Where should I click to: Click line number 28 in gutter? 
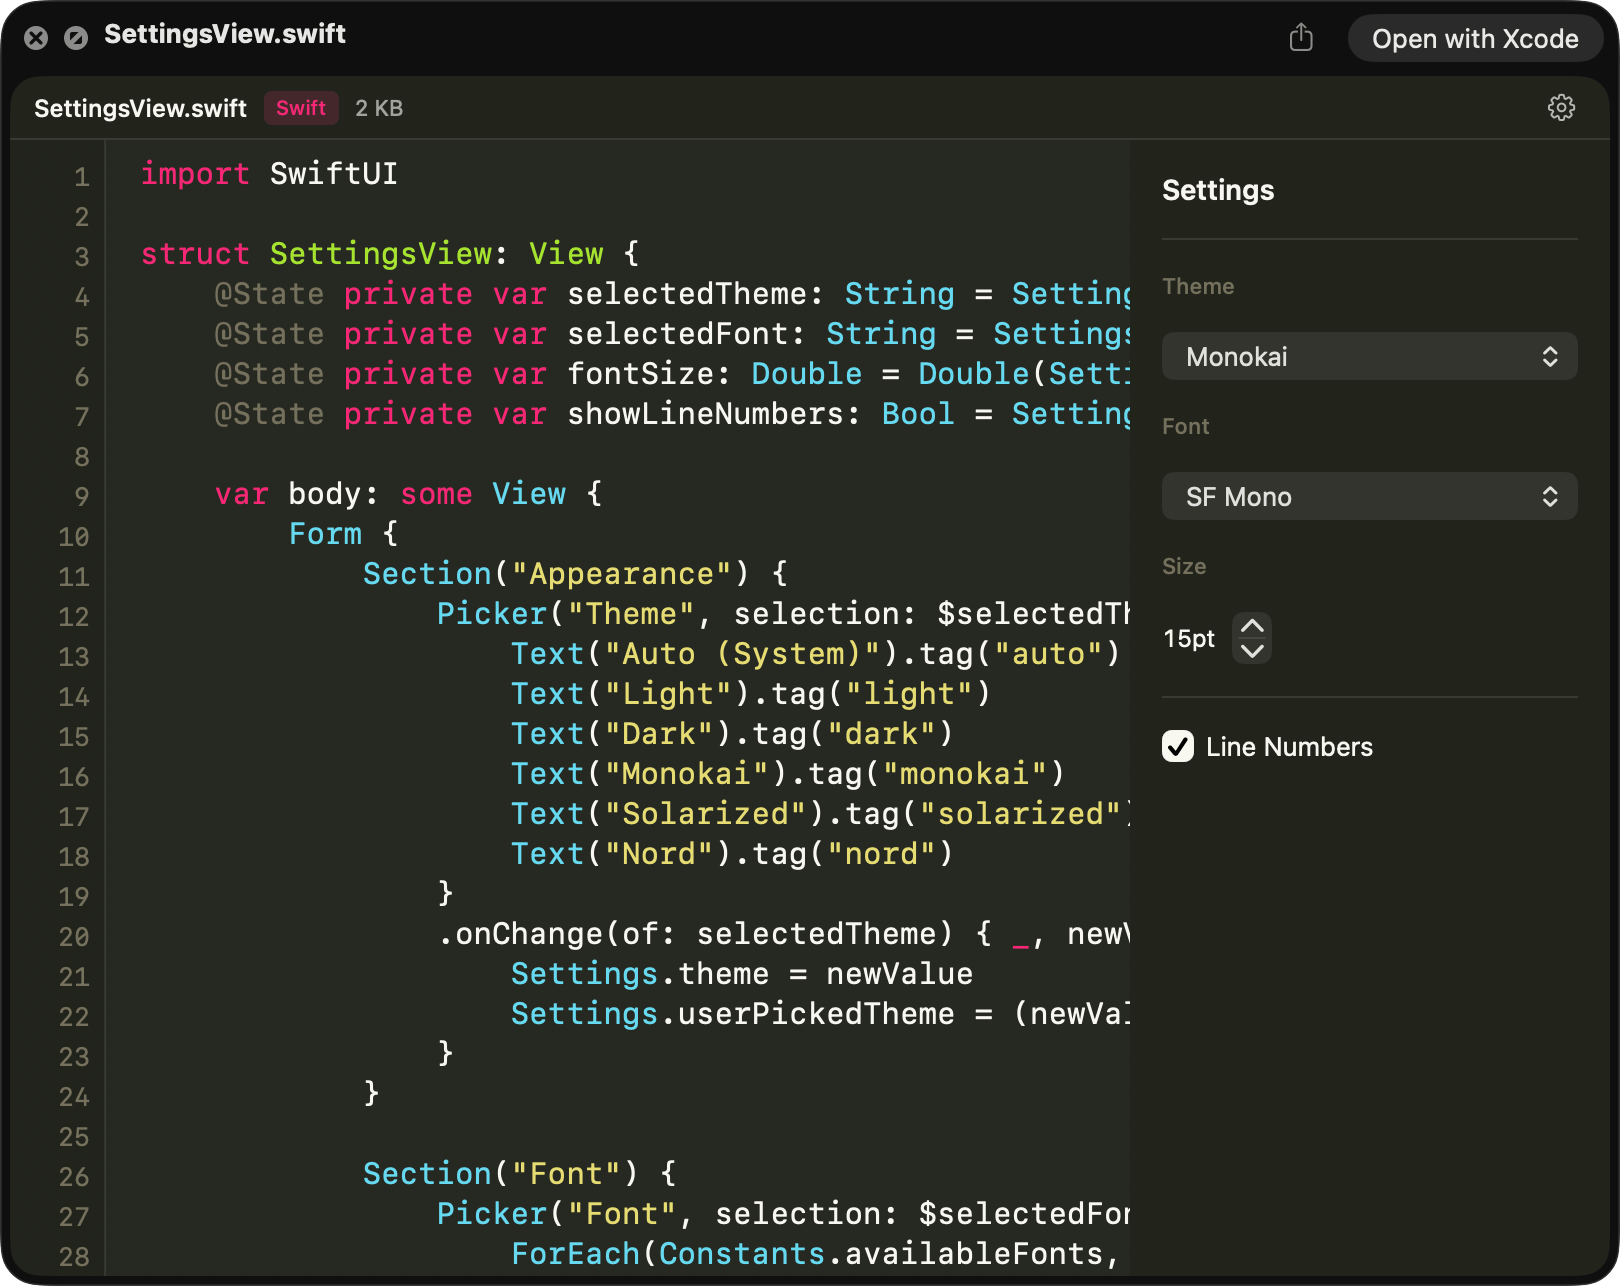pyautogui.click(x=74, y=1257)
